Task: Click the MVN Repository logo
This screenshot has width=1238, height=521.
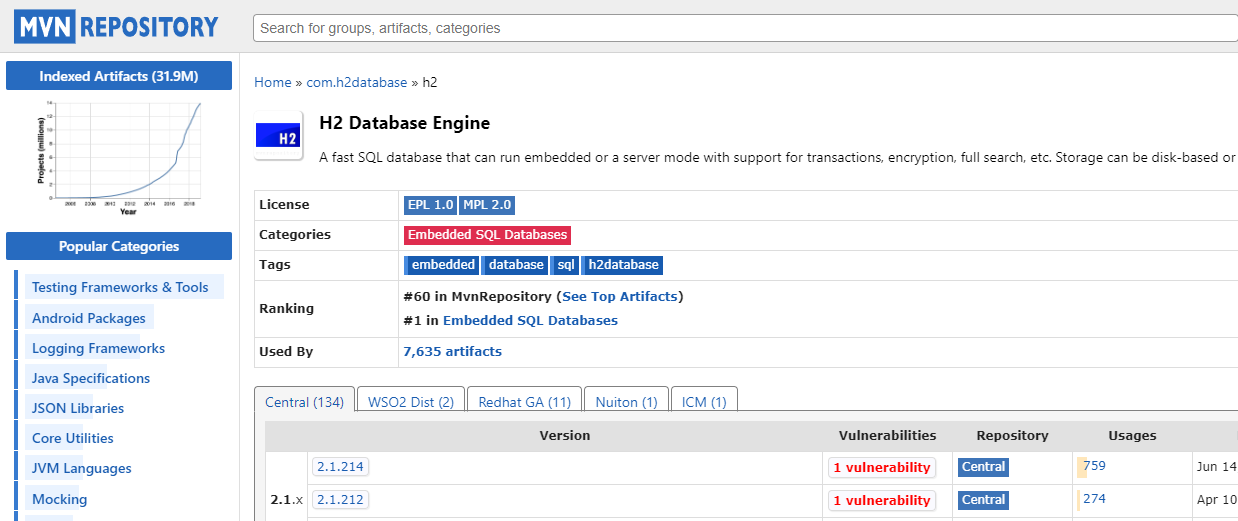Action: (x=116, y=27)
